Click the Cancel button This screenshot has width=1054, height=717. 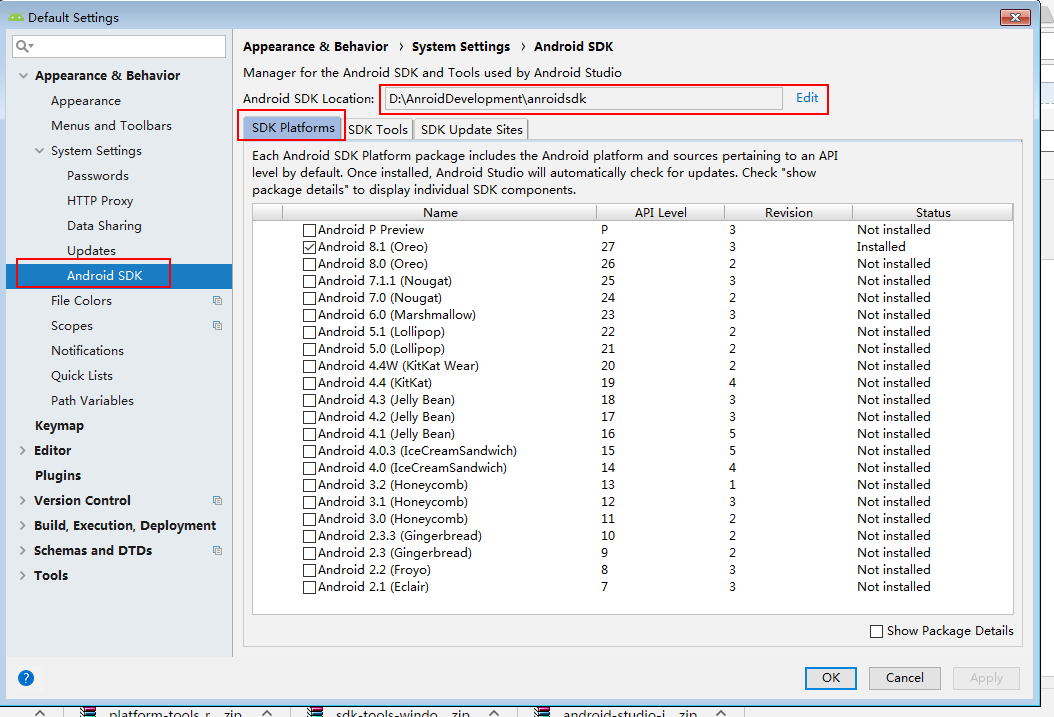[x=904, y=678]
